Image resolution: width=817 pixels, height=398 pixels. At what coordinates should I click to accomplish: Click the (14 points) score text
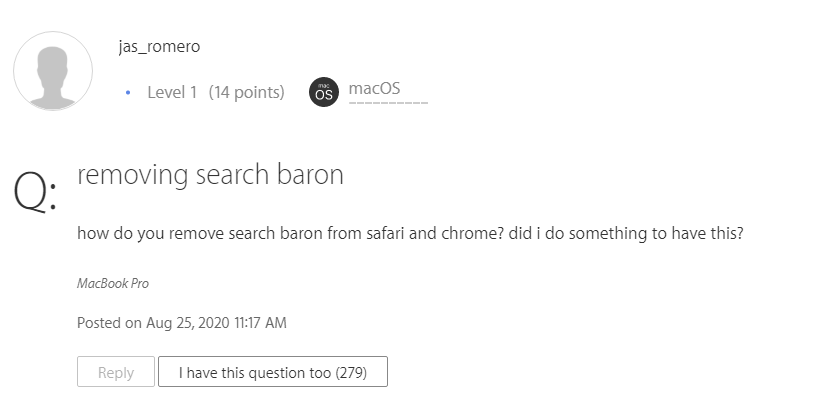246,92
